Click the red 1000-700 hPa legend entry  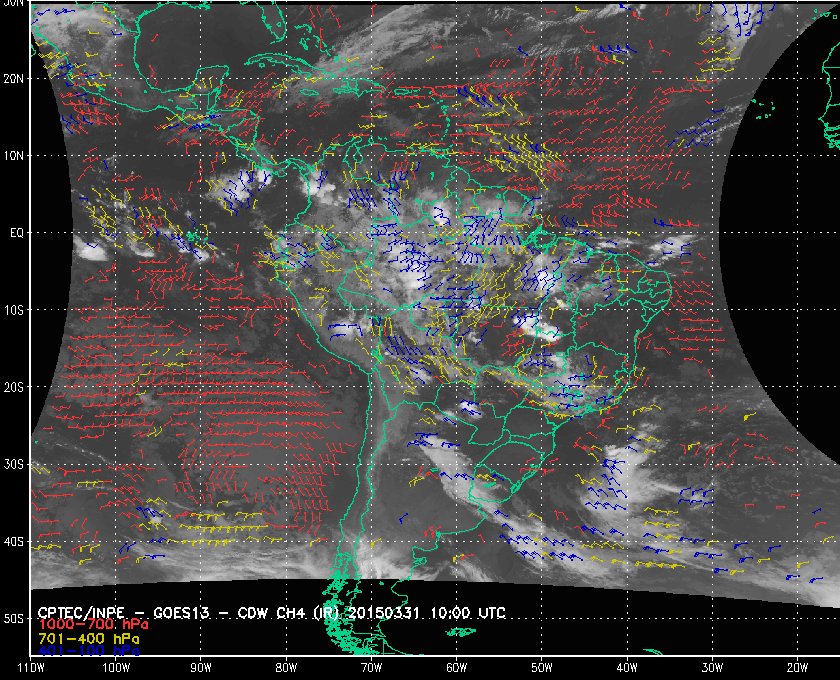coord(86,624)
